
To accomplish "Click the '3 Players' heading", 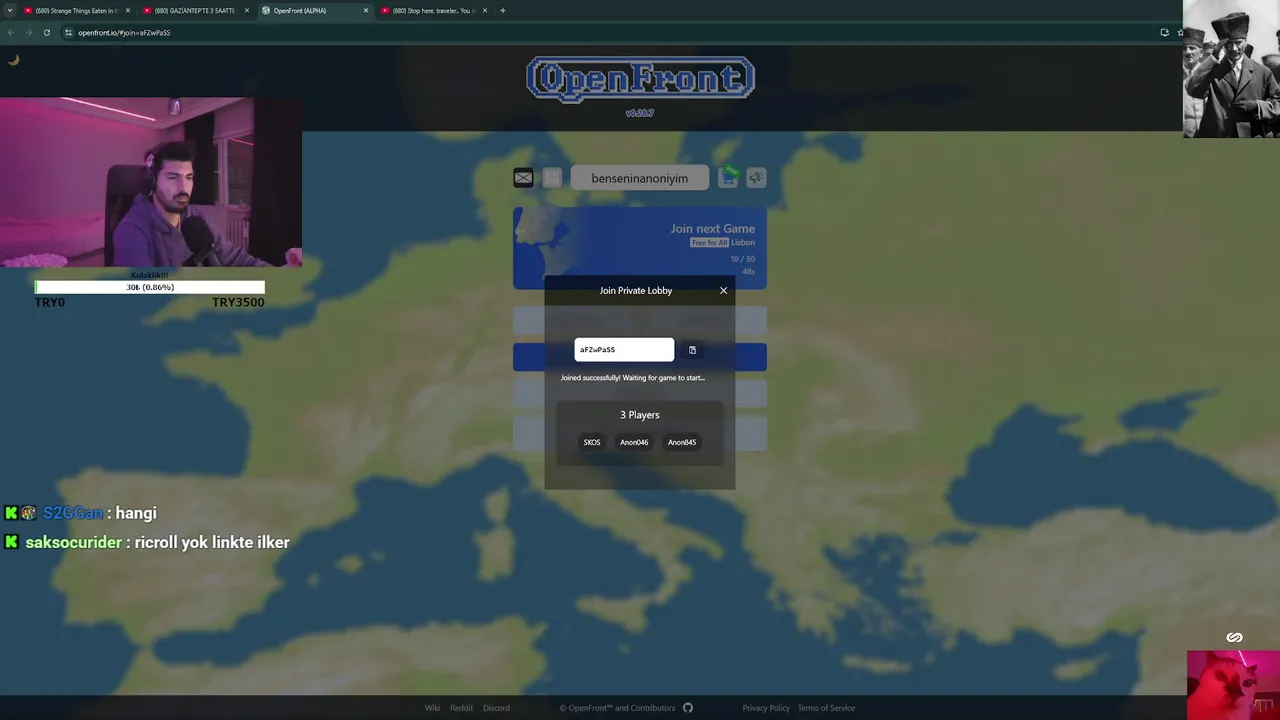I will pos(640,415).
